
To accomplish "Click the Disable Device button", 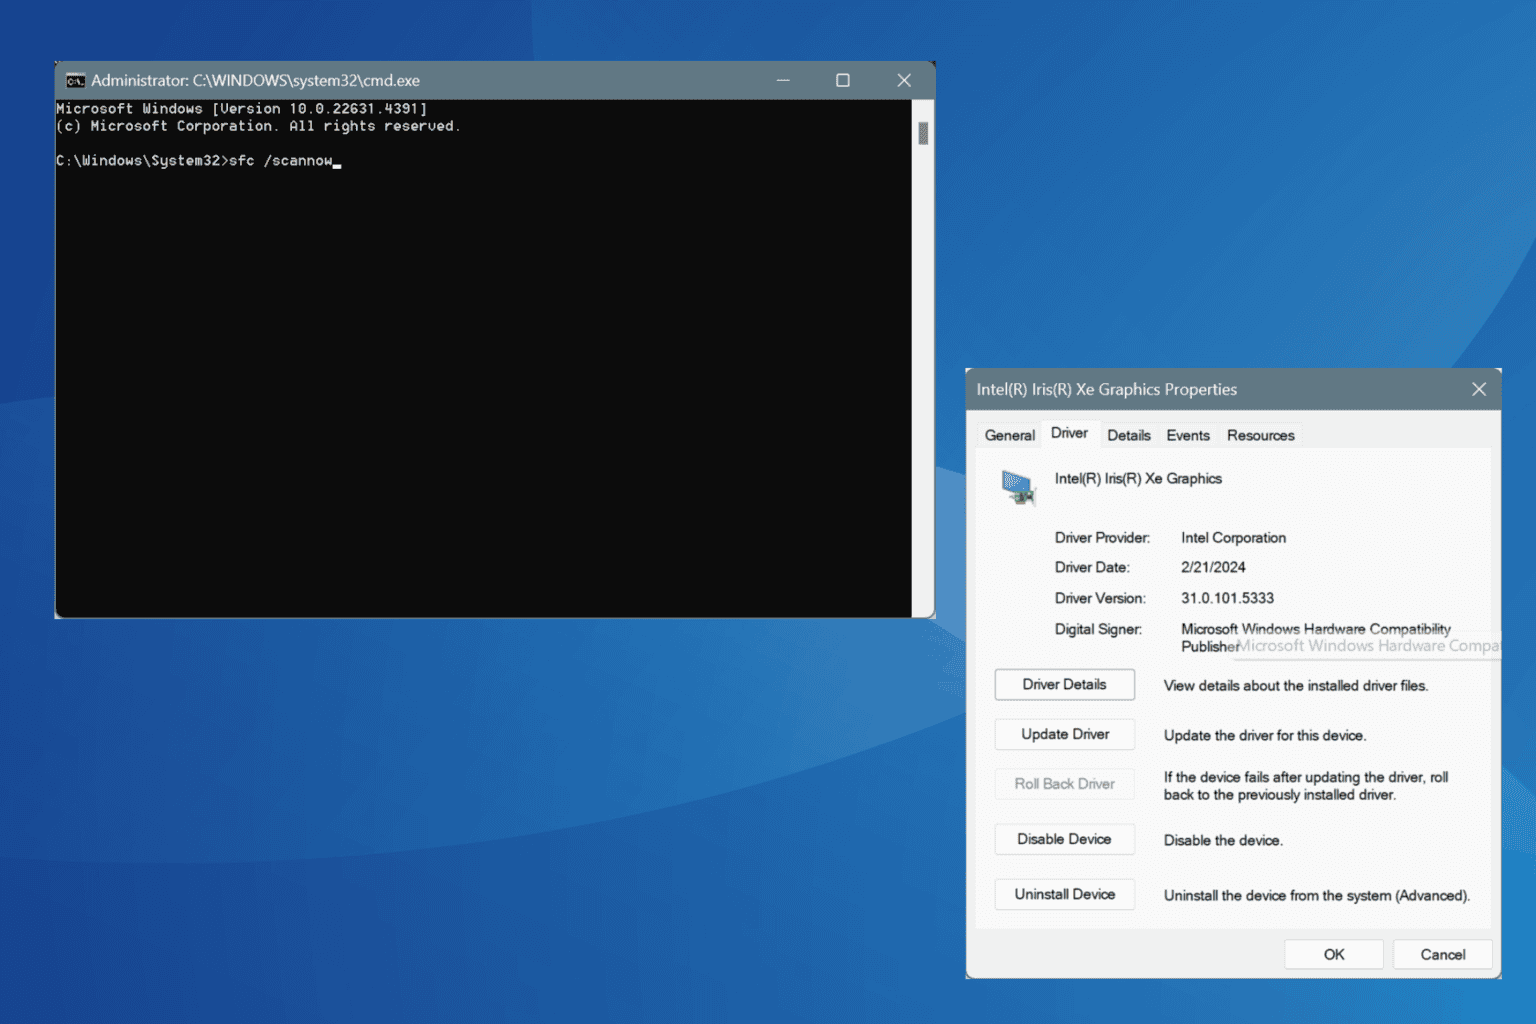I will [1064, 839].
